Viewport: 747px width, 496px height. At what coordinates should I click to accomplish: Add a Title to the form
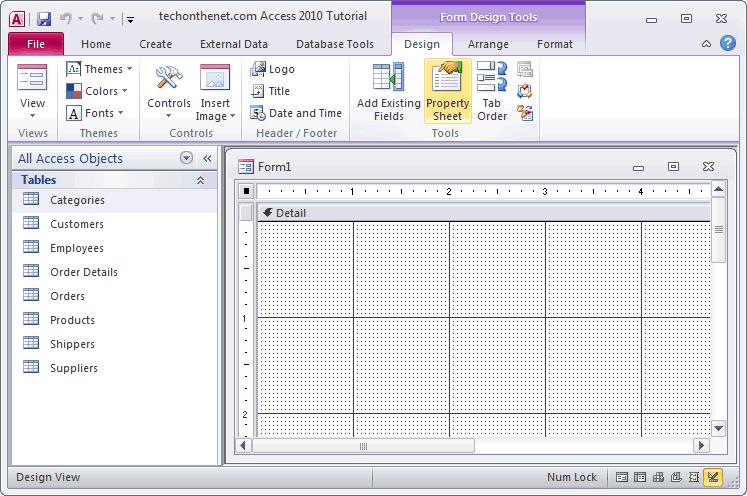tap(270, 91)
